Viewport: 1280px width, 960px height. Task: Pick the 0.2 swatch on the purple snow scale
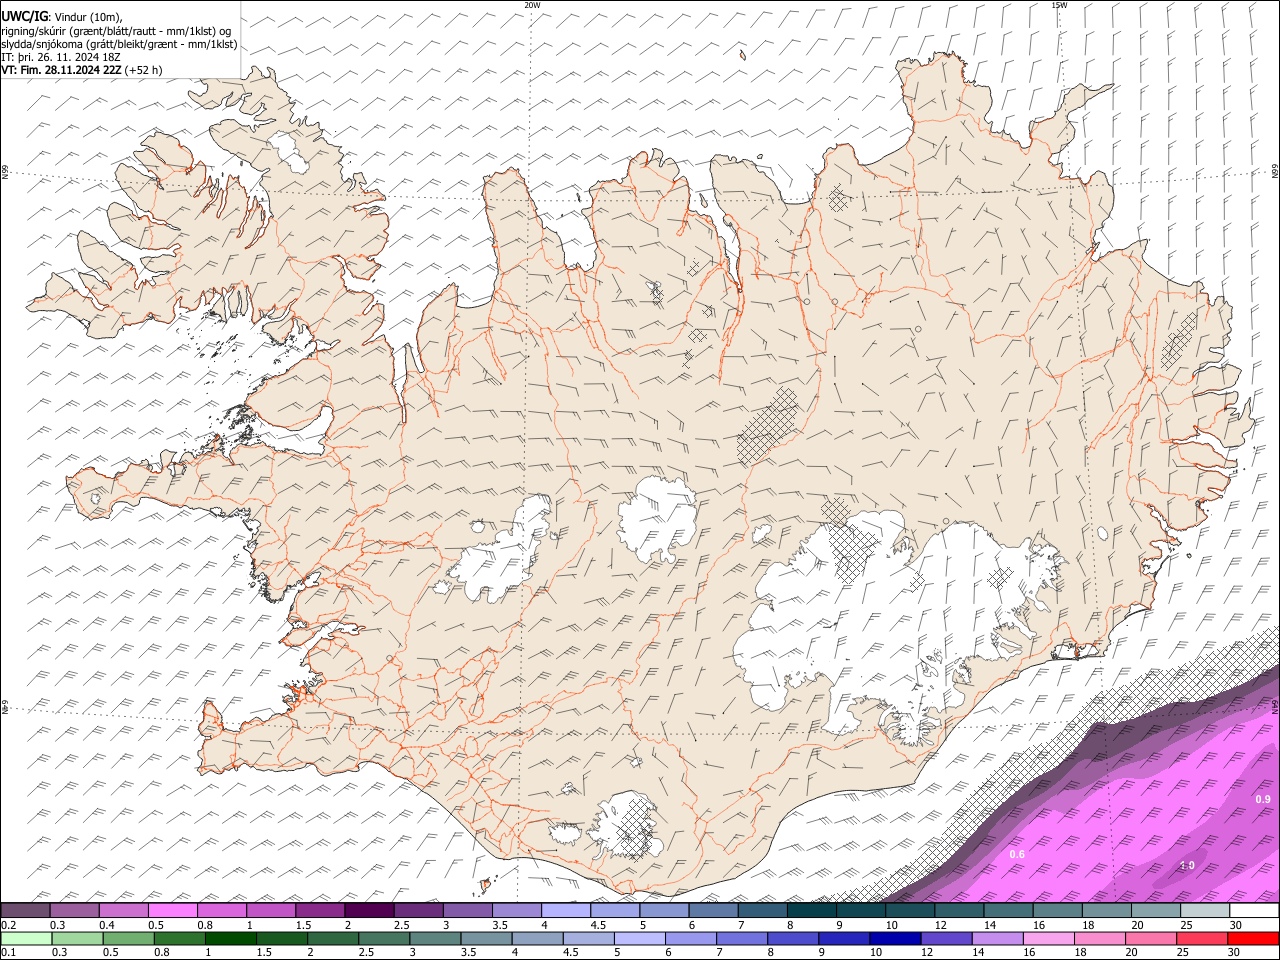pyautogui.click(x=25, y=911)
